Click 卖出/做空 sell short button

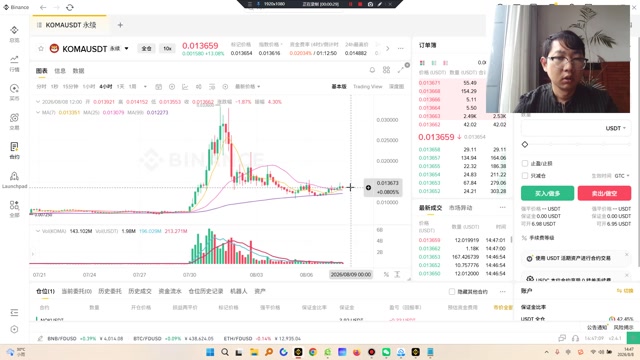point(604,193)
